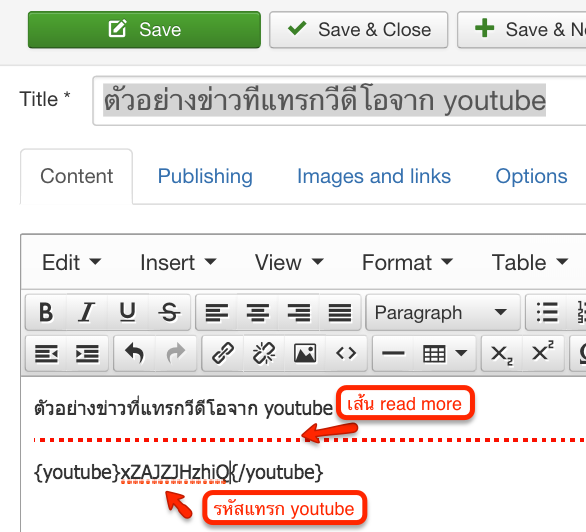Open the editor View menu
The height and width of the screenshot is (532, 586).
coord(289,262)
